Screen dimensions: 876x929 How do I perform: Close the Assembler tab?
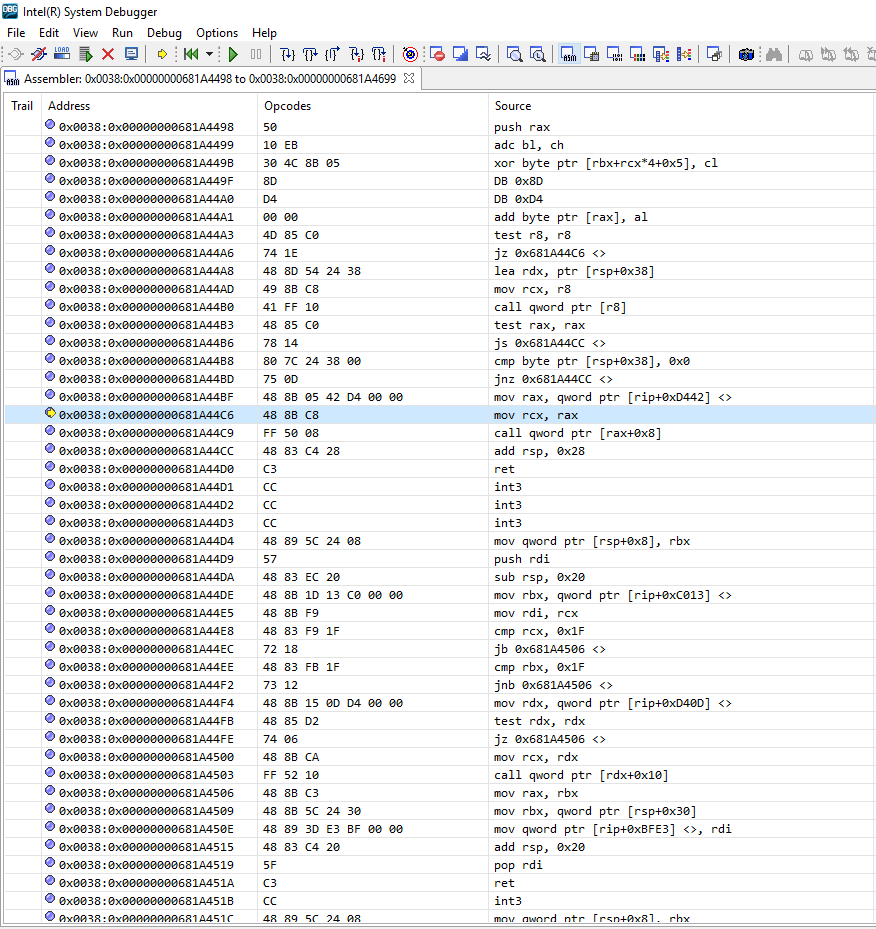pos(409,78)
